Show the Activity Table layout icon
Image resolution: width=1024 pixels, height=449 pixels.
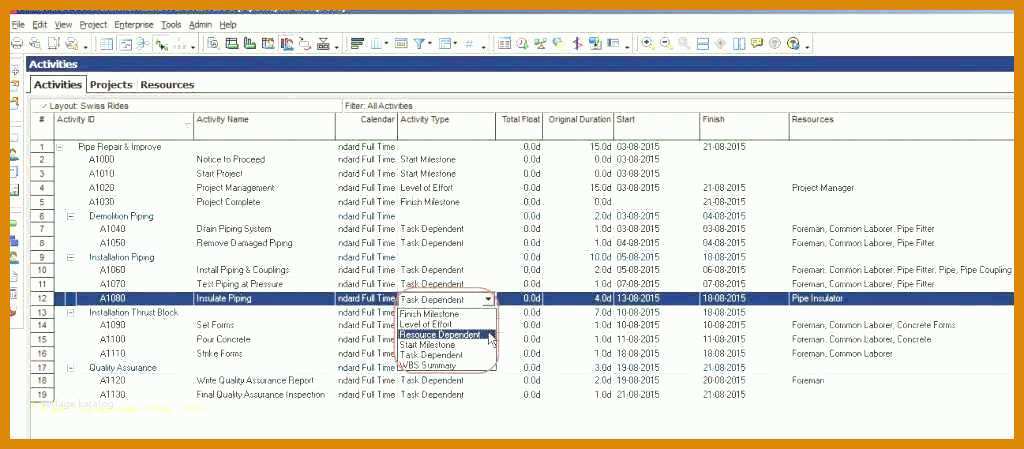pos(106,44)
